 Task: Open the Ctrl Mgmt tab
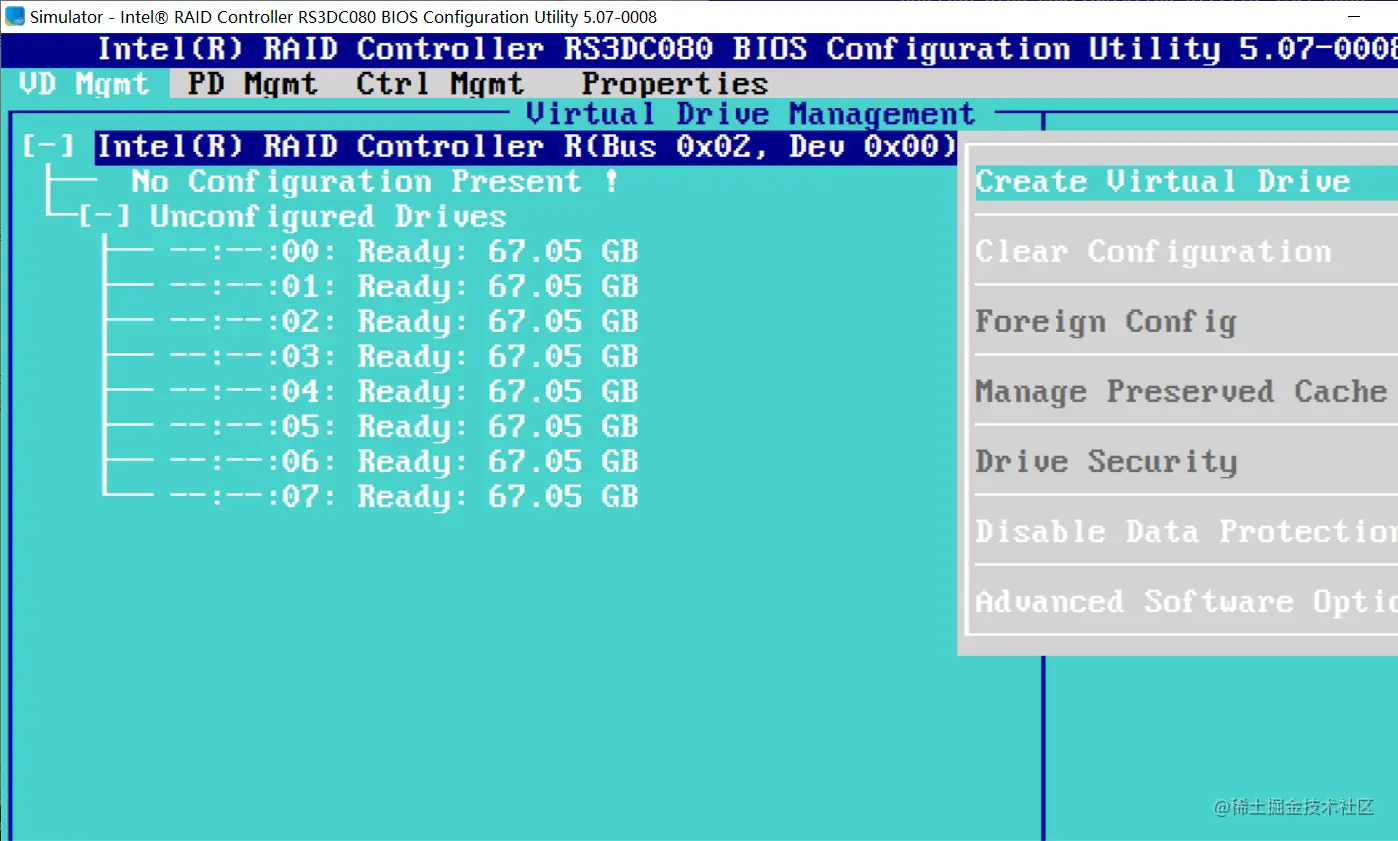[x=439, y=83]
